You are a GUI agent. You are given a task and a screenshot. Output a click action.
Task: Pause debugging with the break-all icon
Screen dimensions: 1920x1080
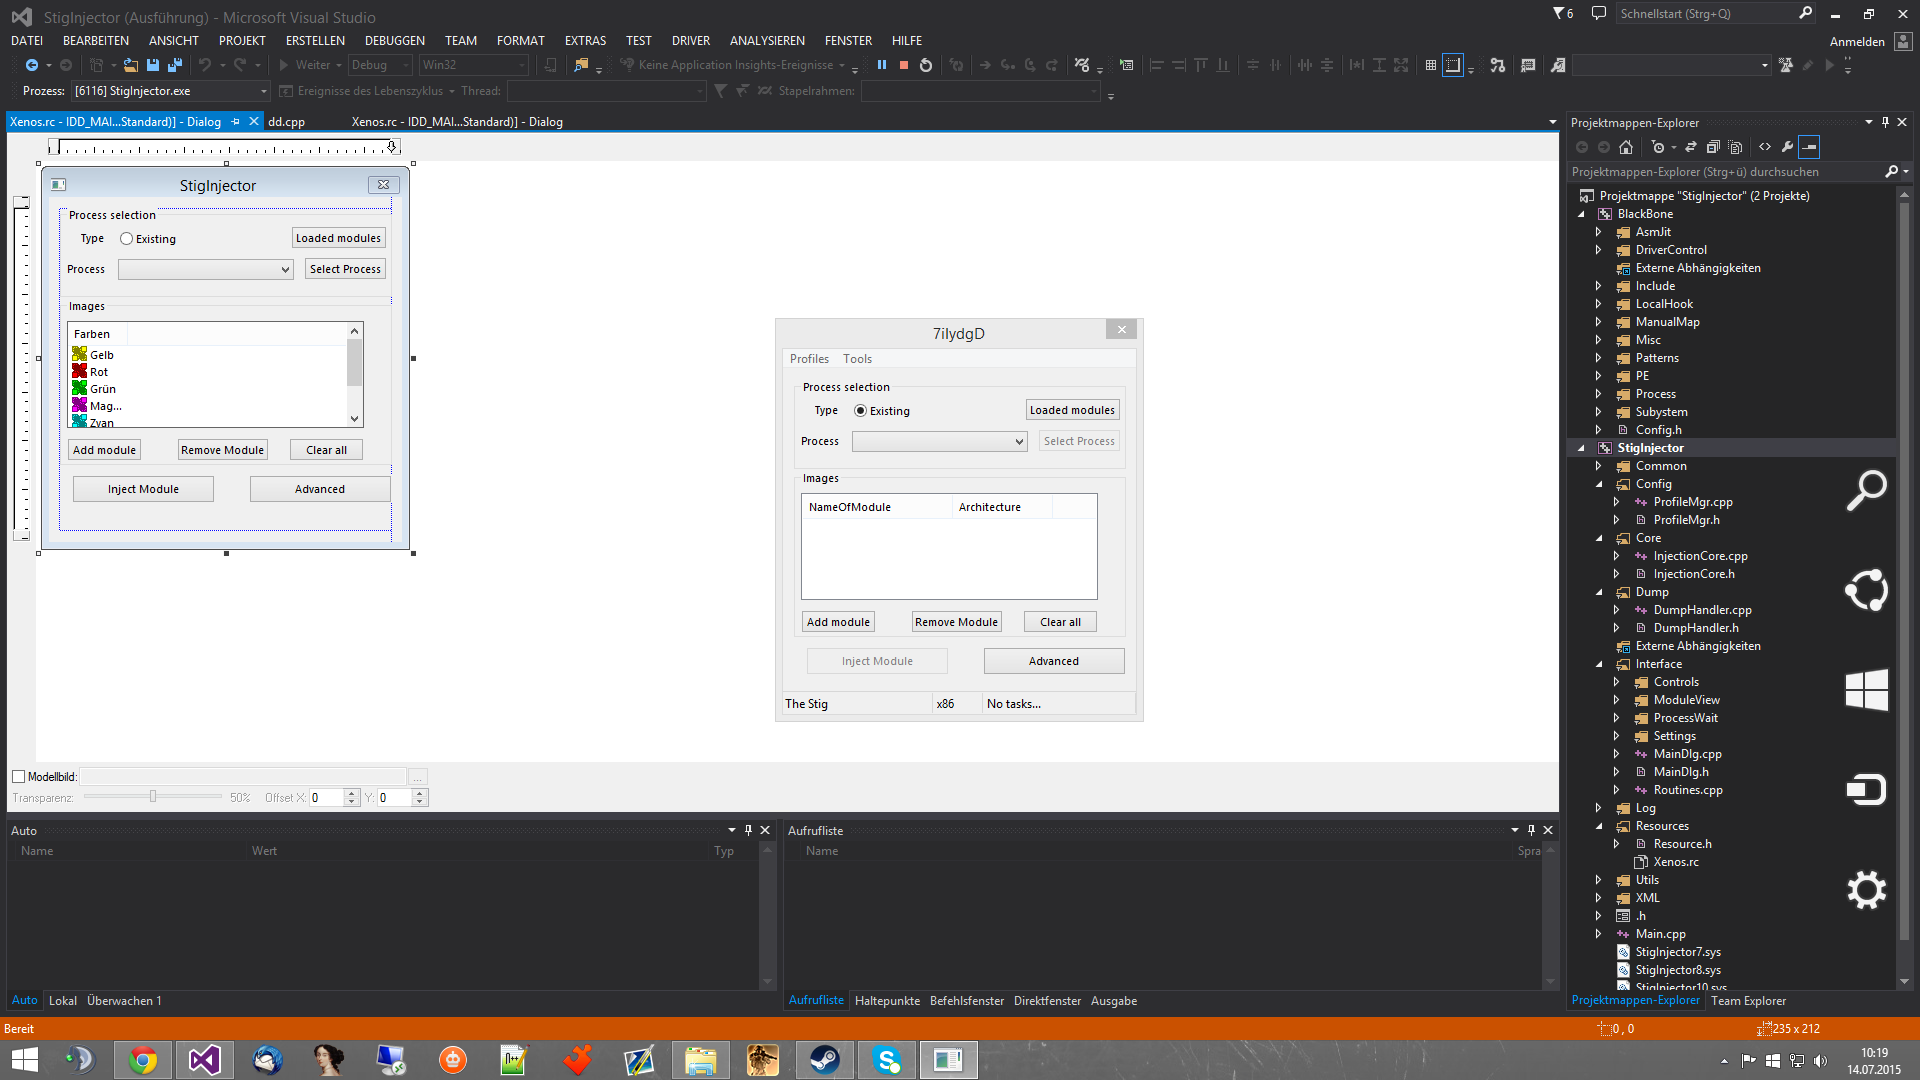click(882, 65)
